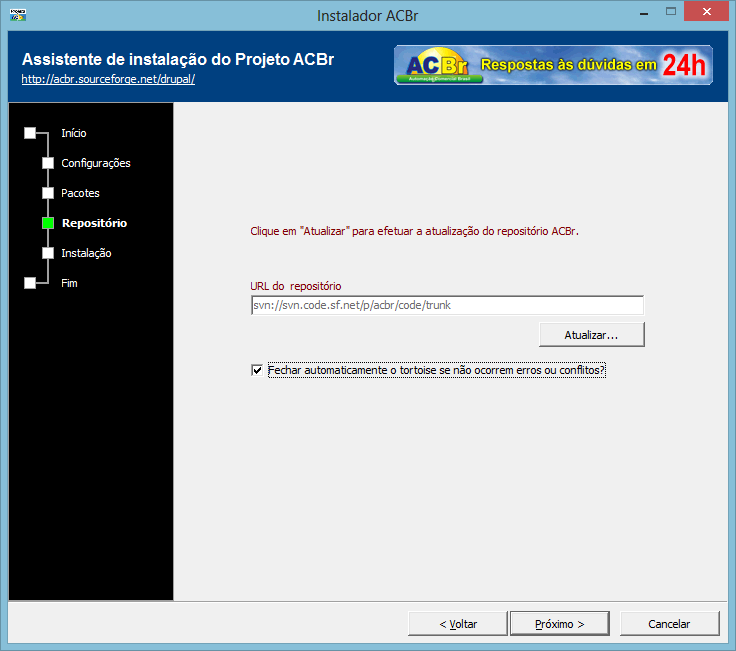This screenshot has height=651, width=736.
Task: Click the white Início step marker
Action: [x=30, y=133]
